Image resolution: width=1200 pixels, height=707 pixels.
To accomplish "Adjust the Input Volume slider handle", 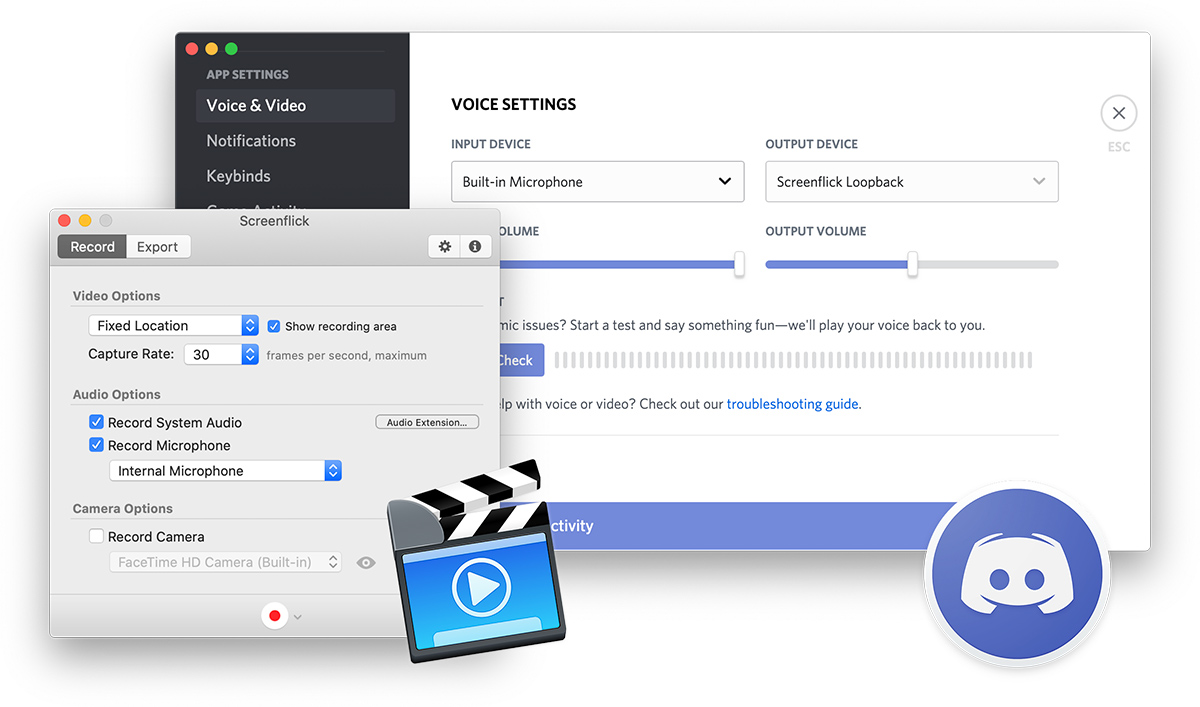I will tap(739, 264).
